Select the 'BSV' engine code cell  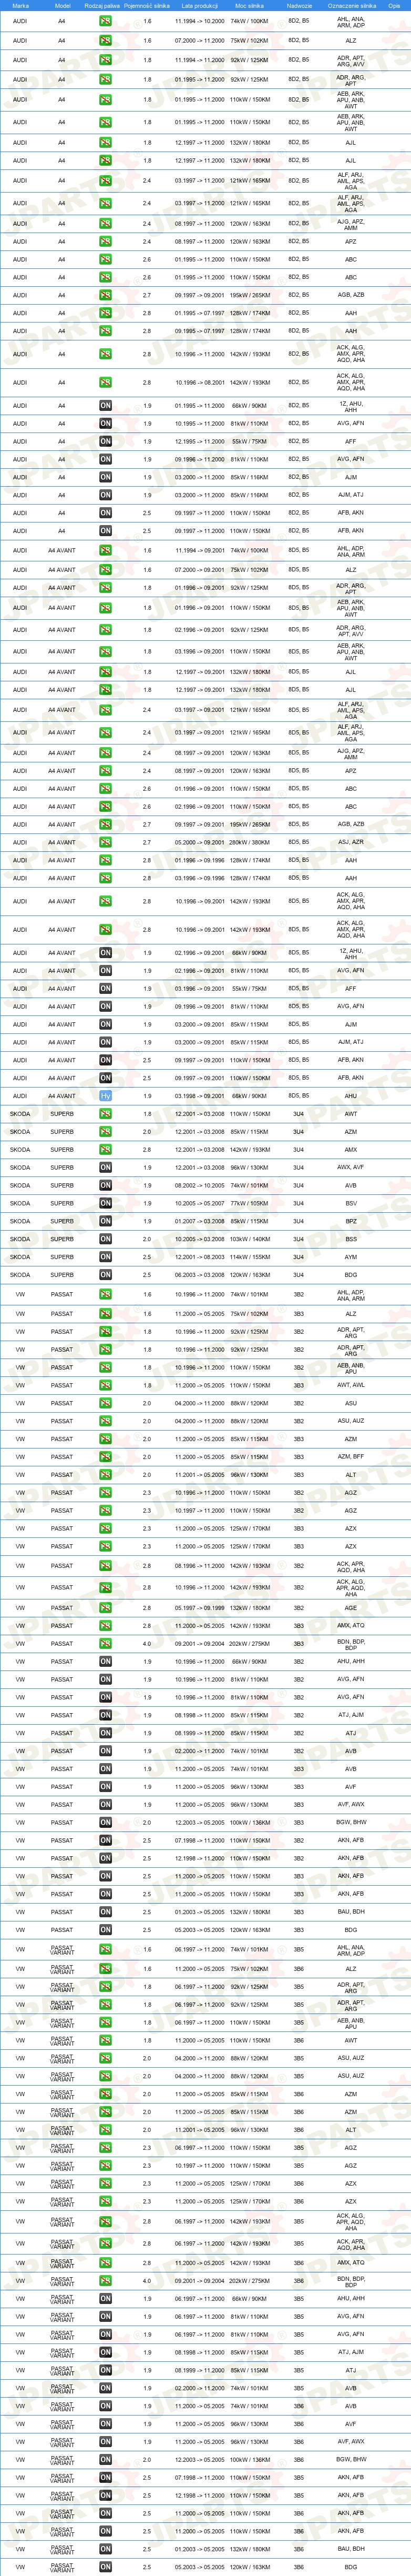coord(351,1204)
